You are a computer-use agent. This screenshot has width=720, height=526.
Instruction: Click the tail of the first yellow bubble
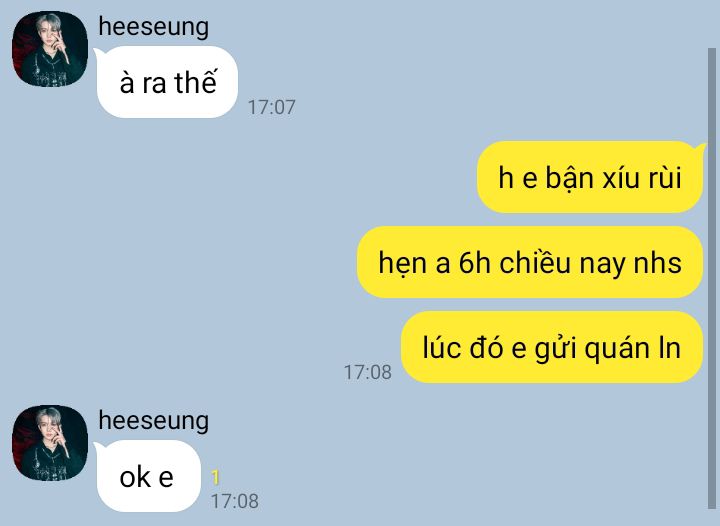pos(701,149)
